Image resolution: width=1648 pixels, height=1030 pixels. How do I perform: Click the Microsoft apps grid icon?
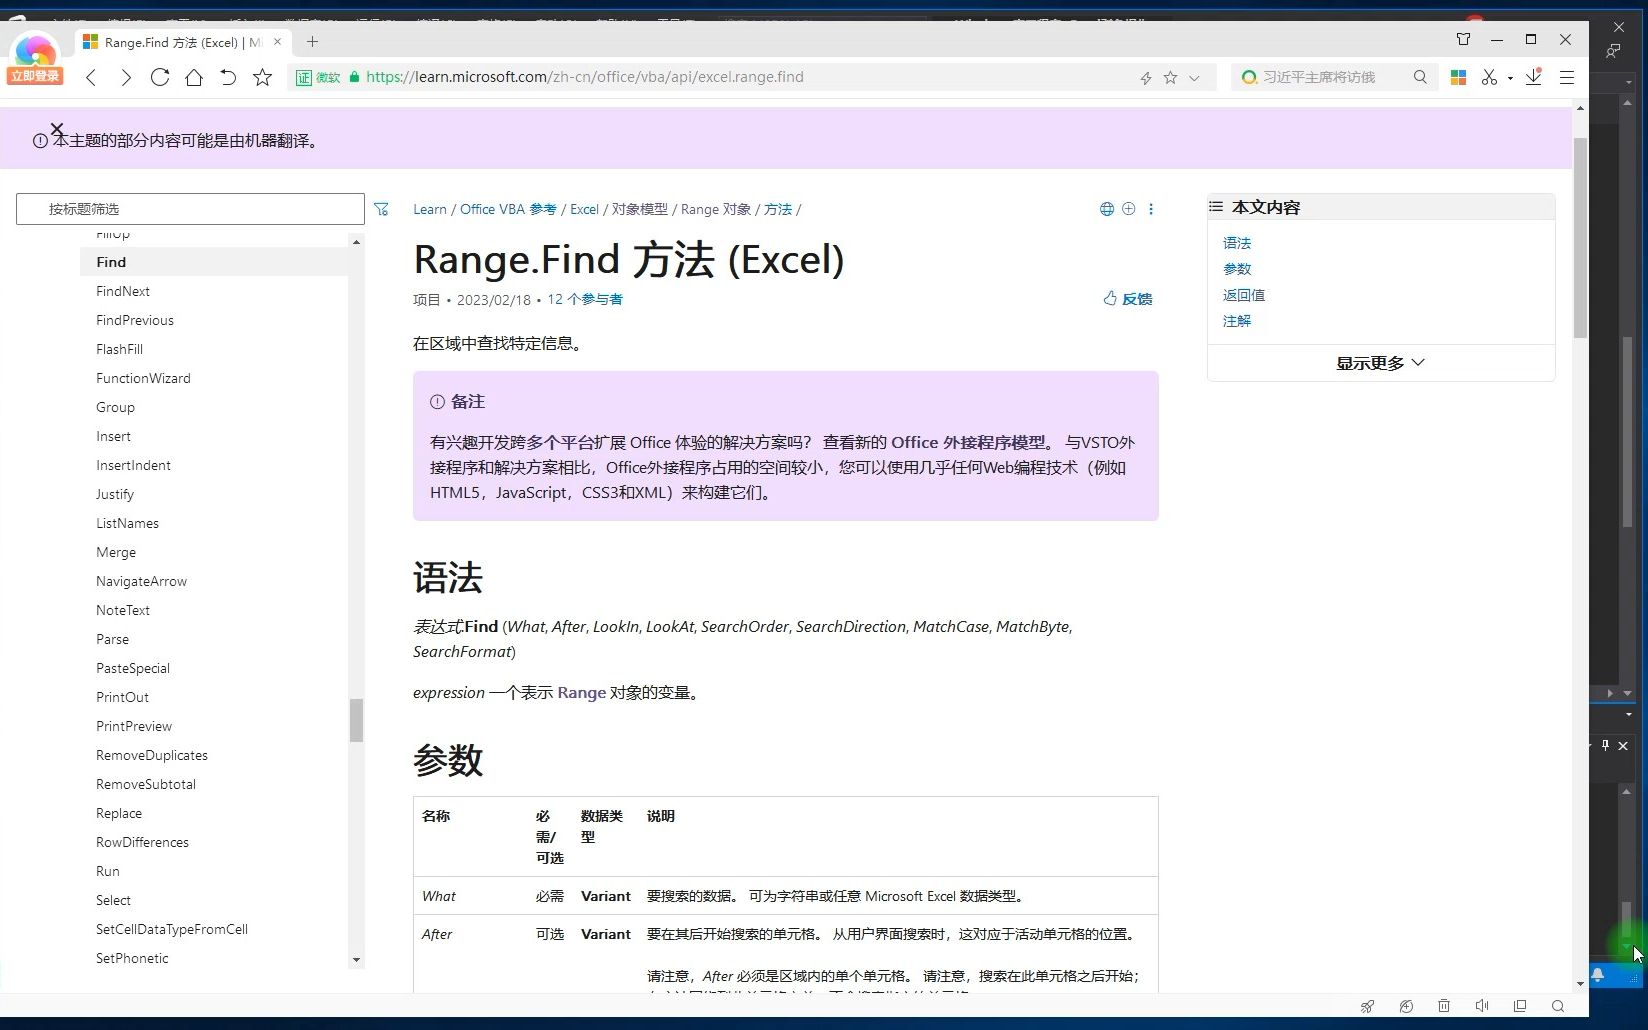click(1458, 77)
